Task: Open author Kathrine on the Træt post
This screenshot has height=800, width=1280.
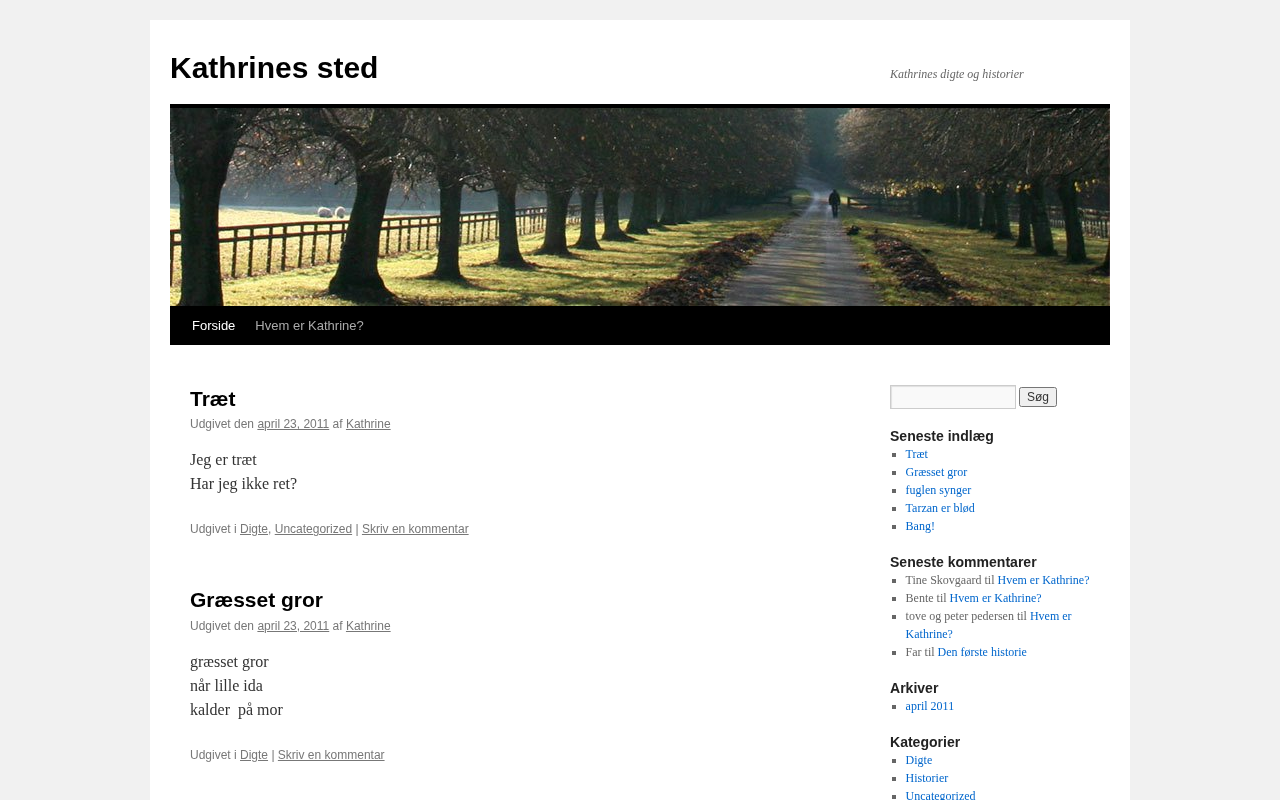Action: coord(368,424)
